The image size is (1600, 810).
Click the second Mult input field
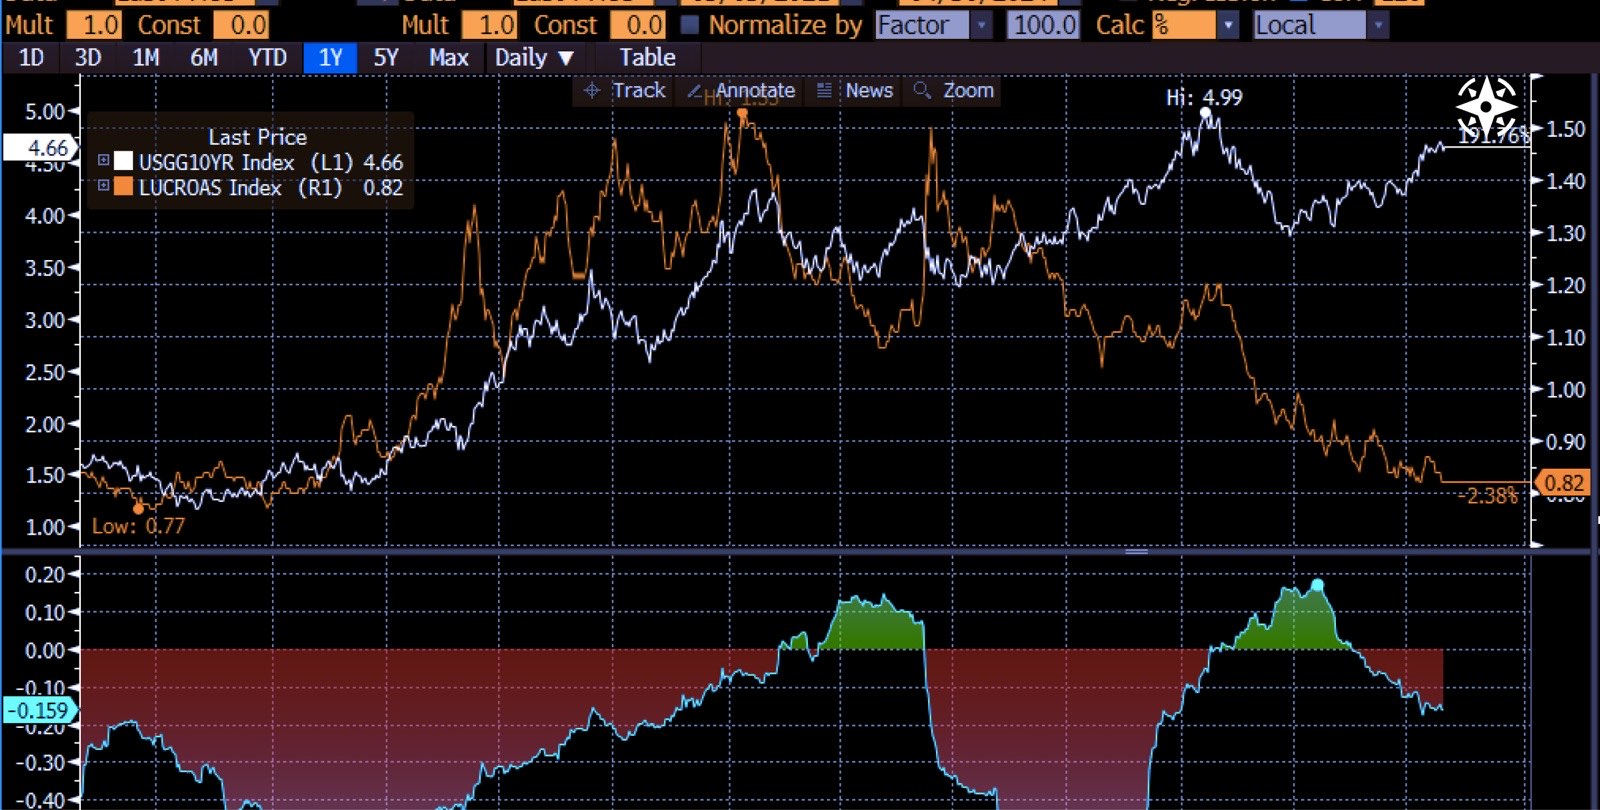point(490,25)
